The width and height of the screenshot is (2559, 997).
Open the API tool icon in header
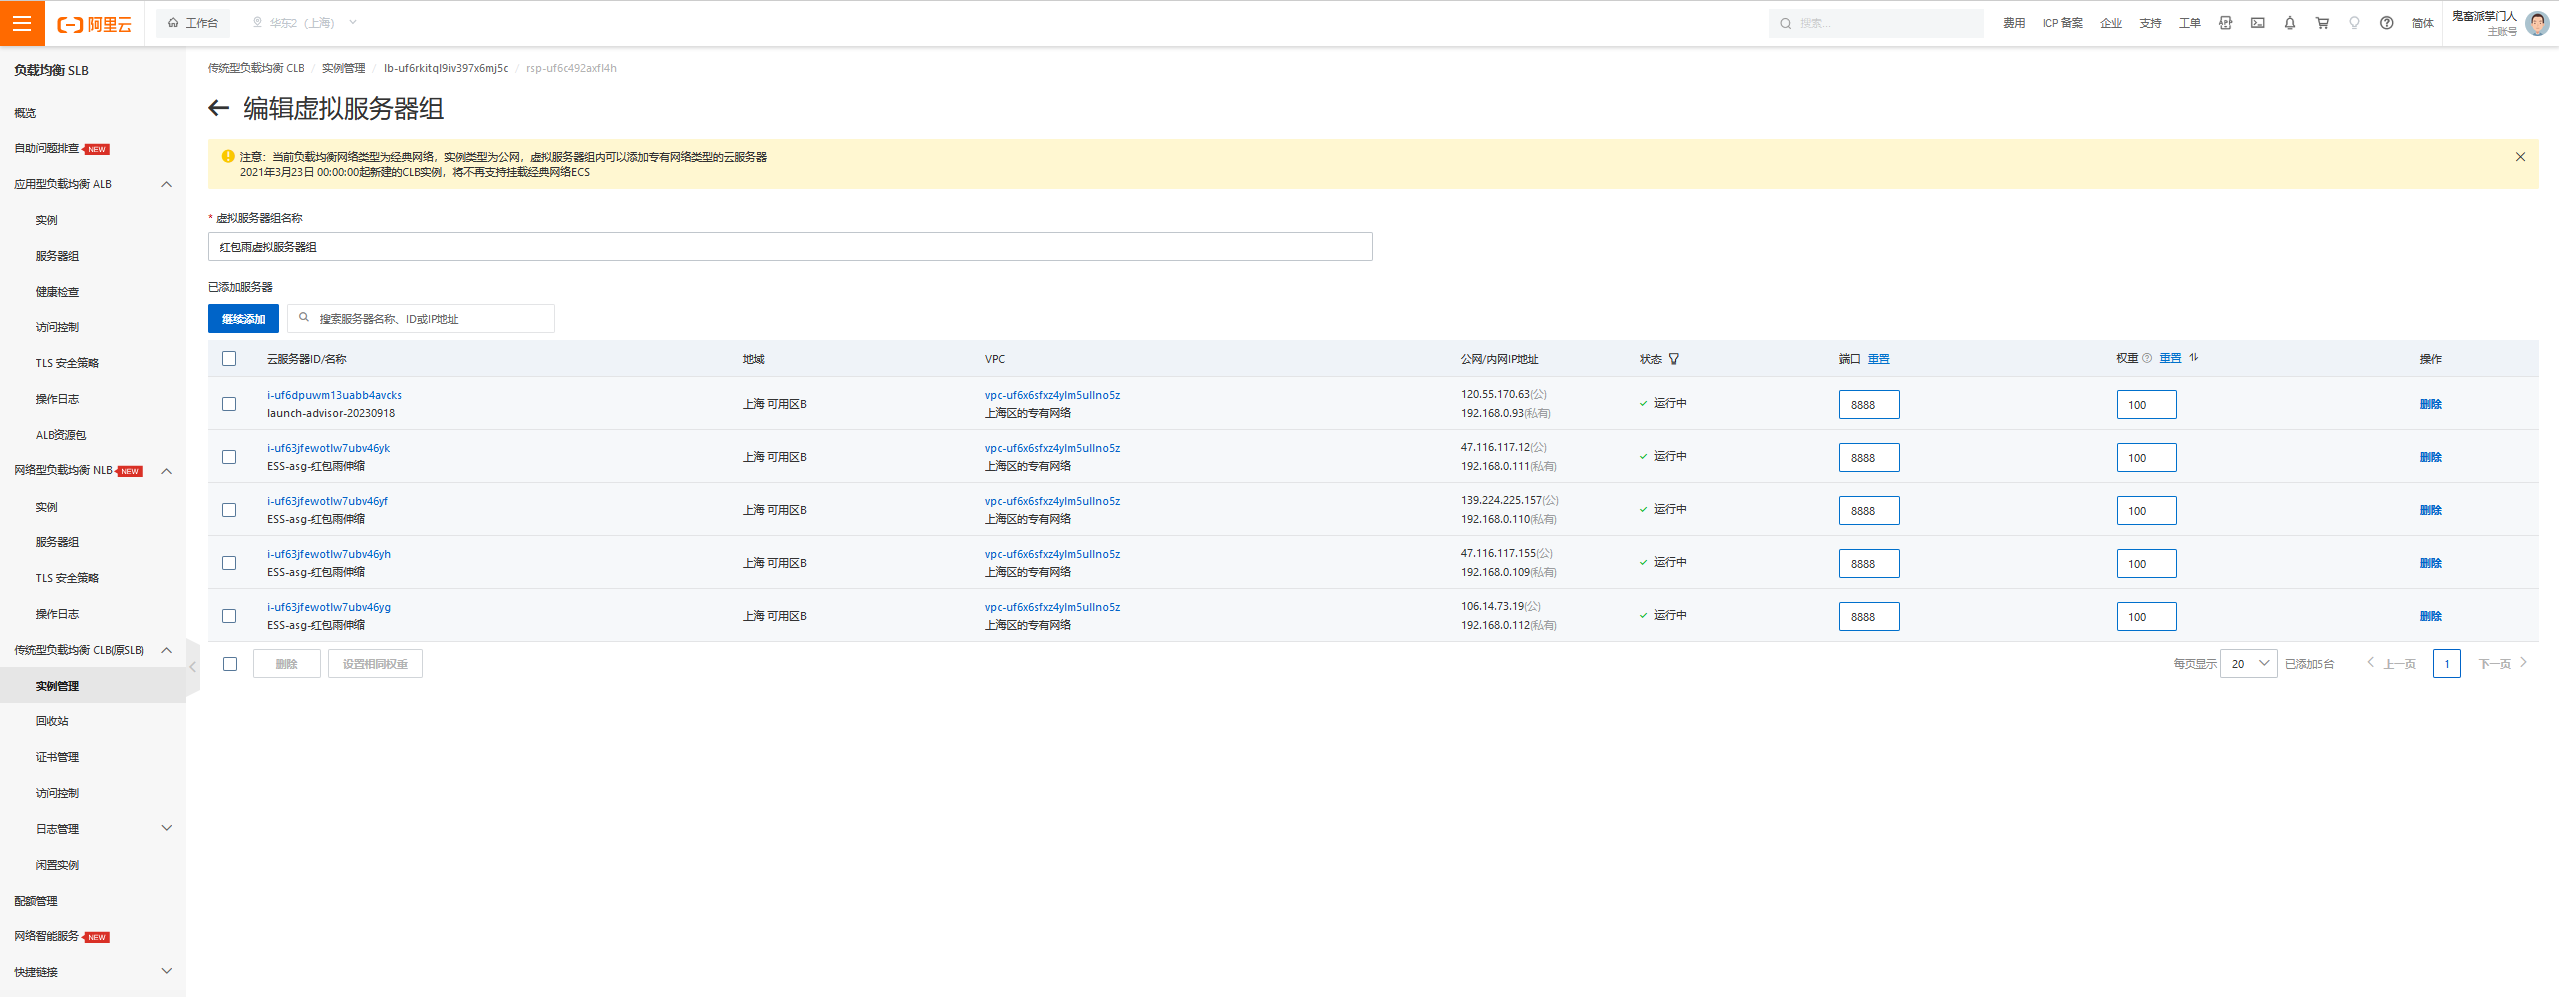[x=2225, y=23]
